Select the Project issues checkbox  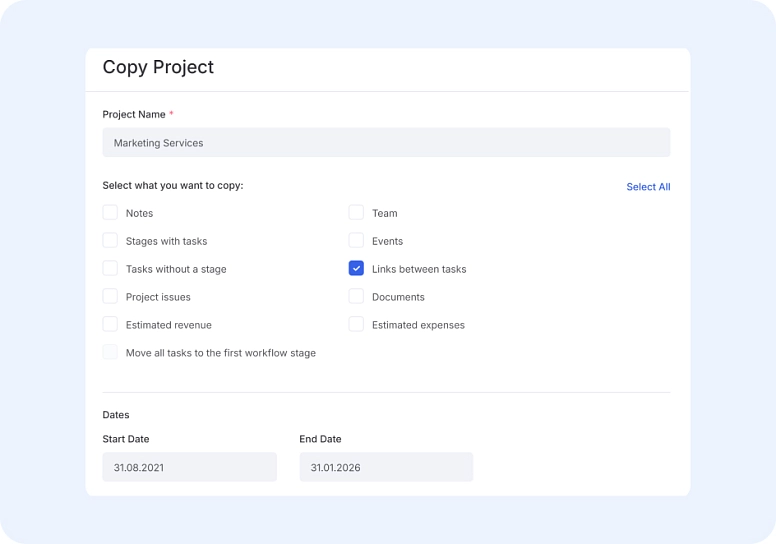(110, 297)
